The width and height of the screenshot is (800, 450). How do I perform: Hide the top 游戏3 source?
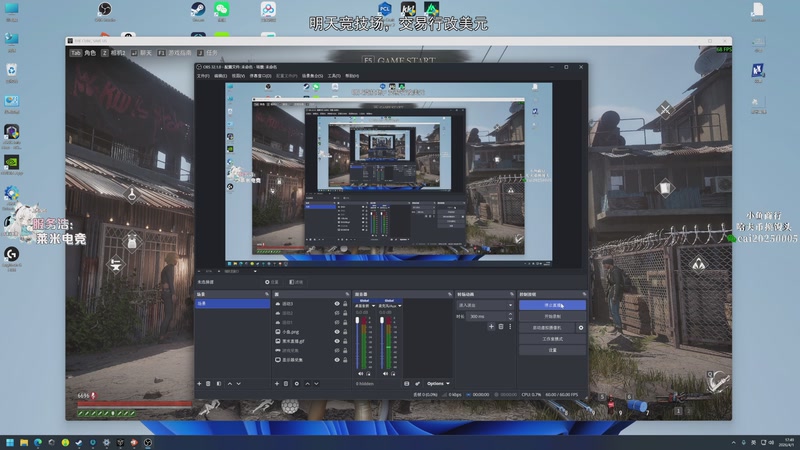(x=337, y=304)
